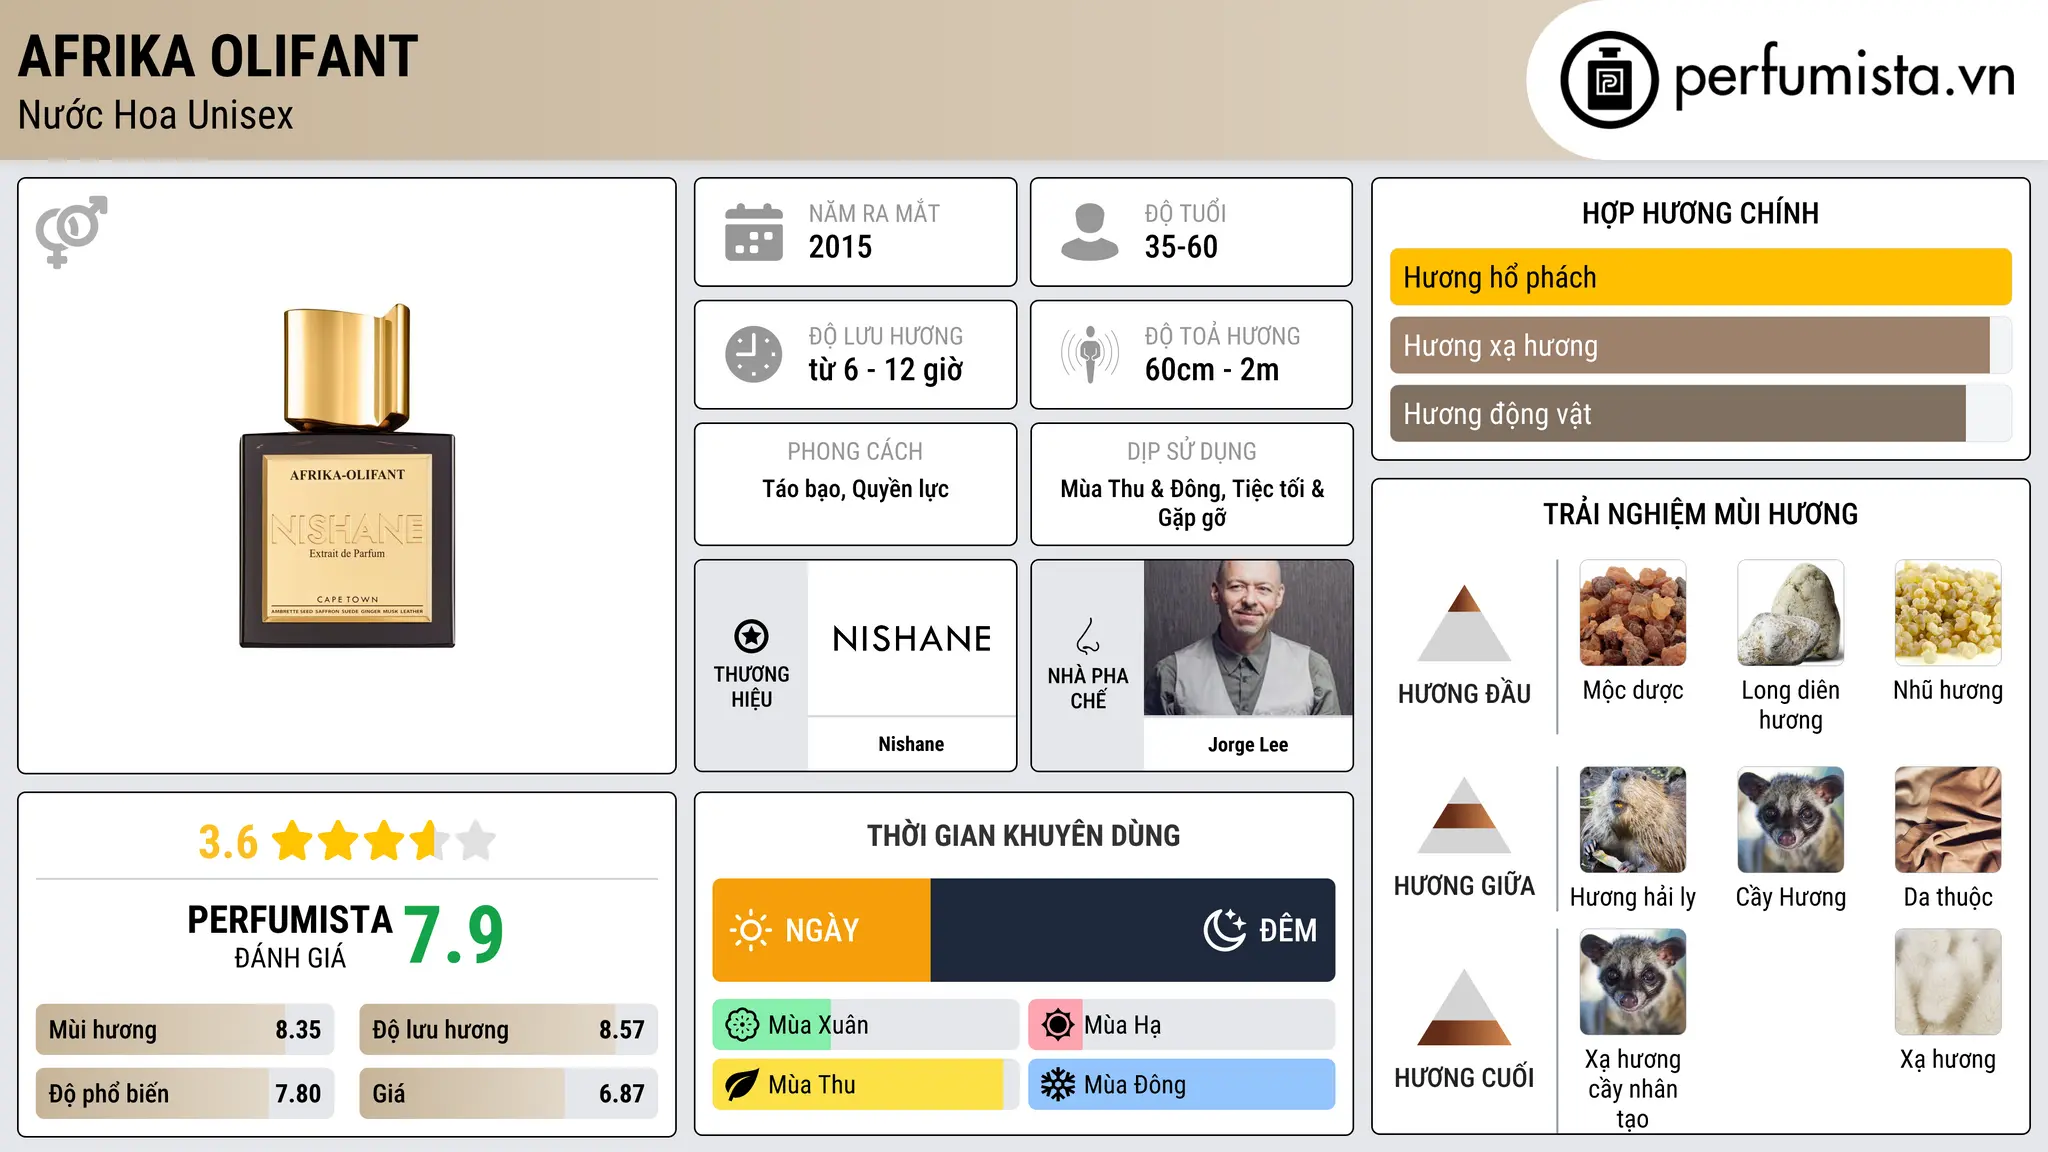2048x1152 pixels.
Task: Click the HỢP HƯƠNG CHÍNH heading
Action: [1700, 213]
